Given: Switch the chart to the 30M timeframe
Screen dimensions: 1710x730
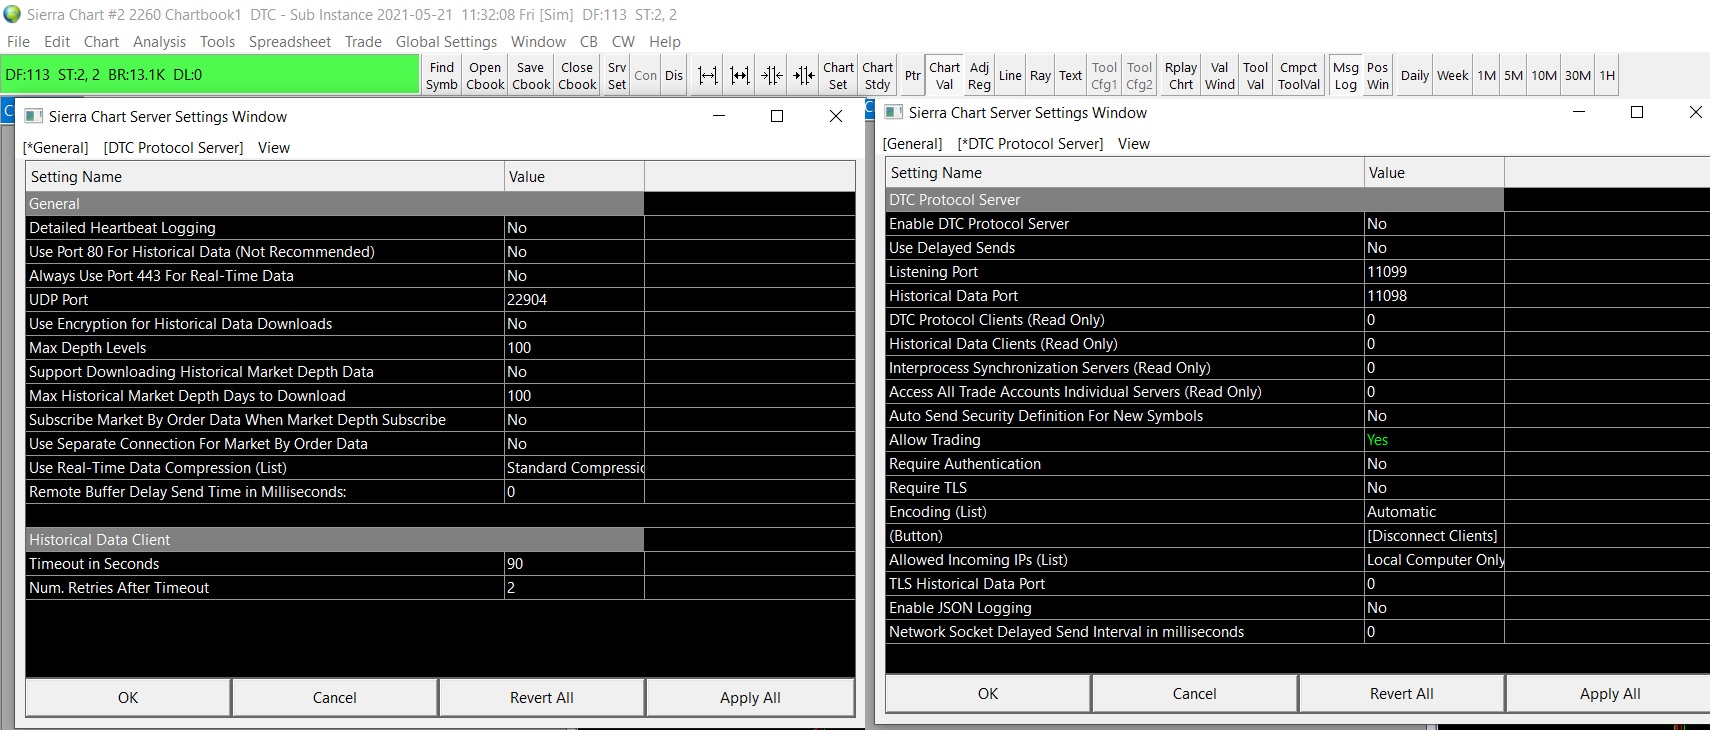Looking at the screenshot, I should point(1578,76).
